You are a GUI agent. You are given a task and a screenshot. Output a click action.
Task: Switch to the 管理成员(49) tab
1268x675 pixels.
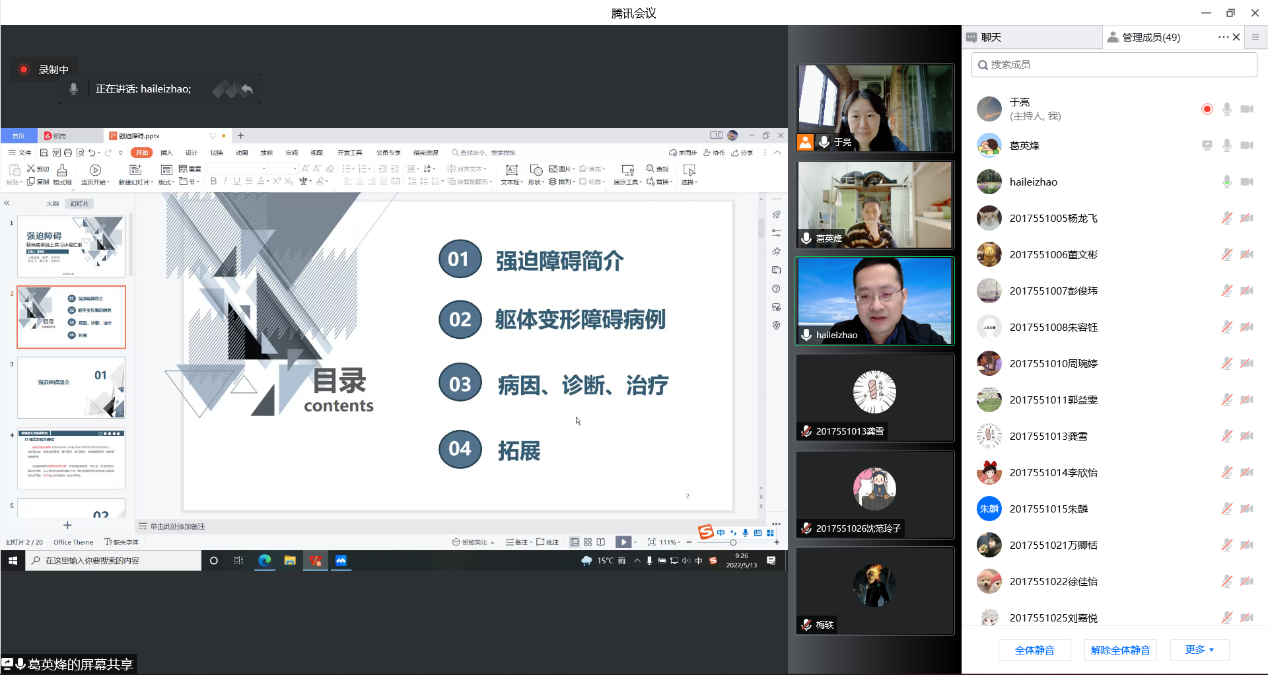click(x=1150, y=37)
